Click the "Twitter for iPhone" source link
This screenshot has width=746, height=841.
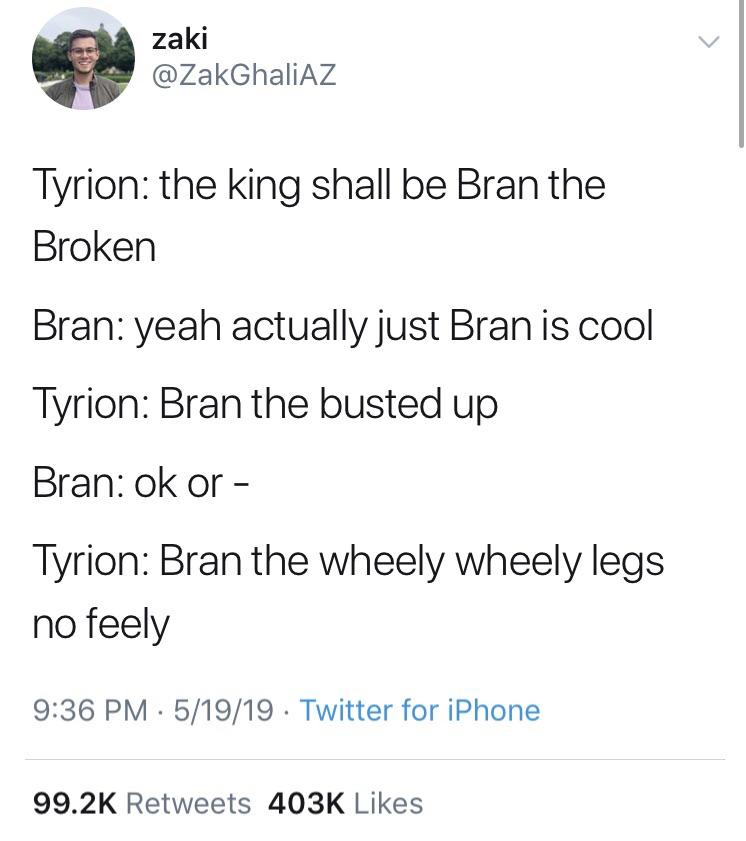[419, 710]
